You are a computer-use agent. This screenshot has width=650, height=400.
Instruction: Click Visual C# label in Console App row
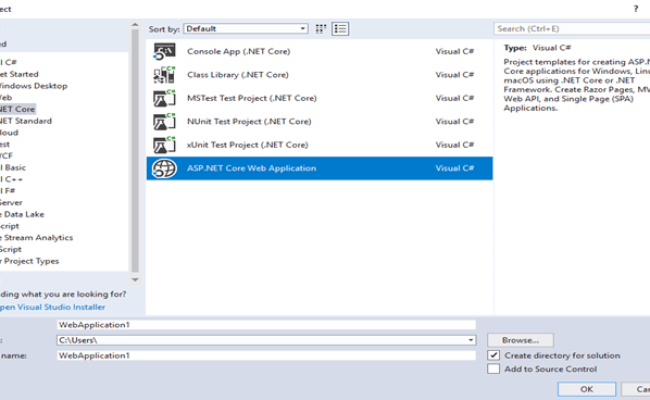click(x=454, y=51)
